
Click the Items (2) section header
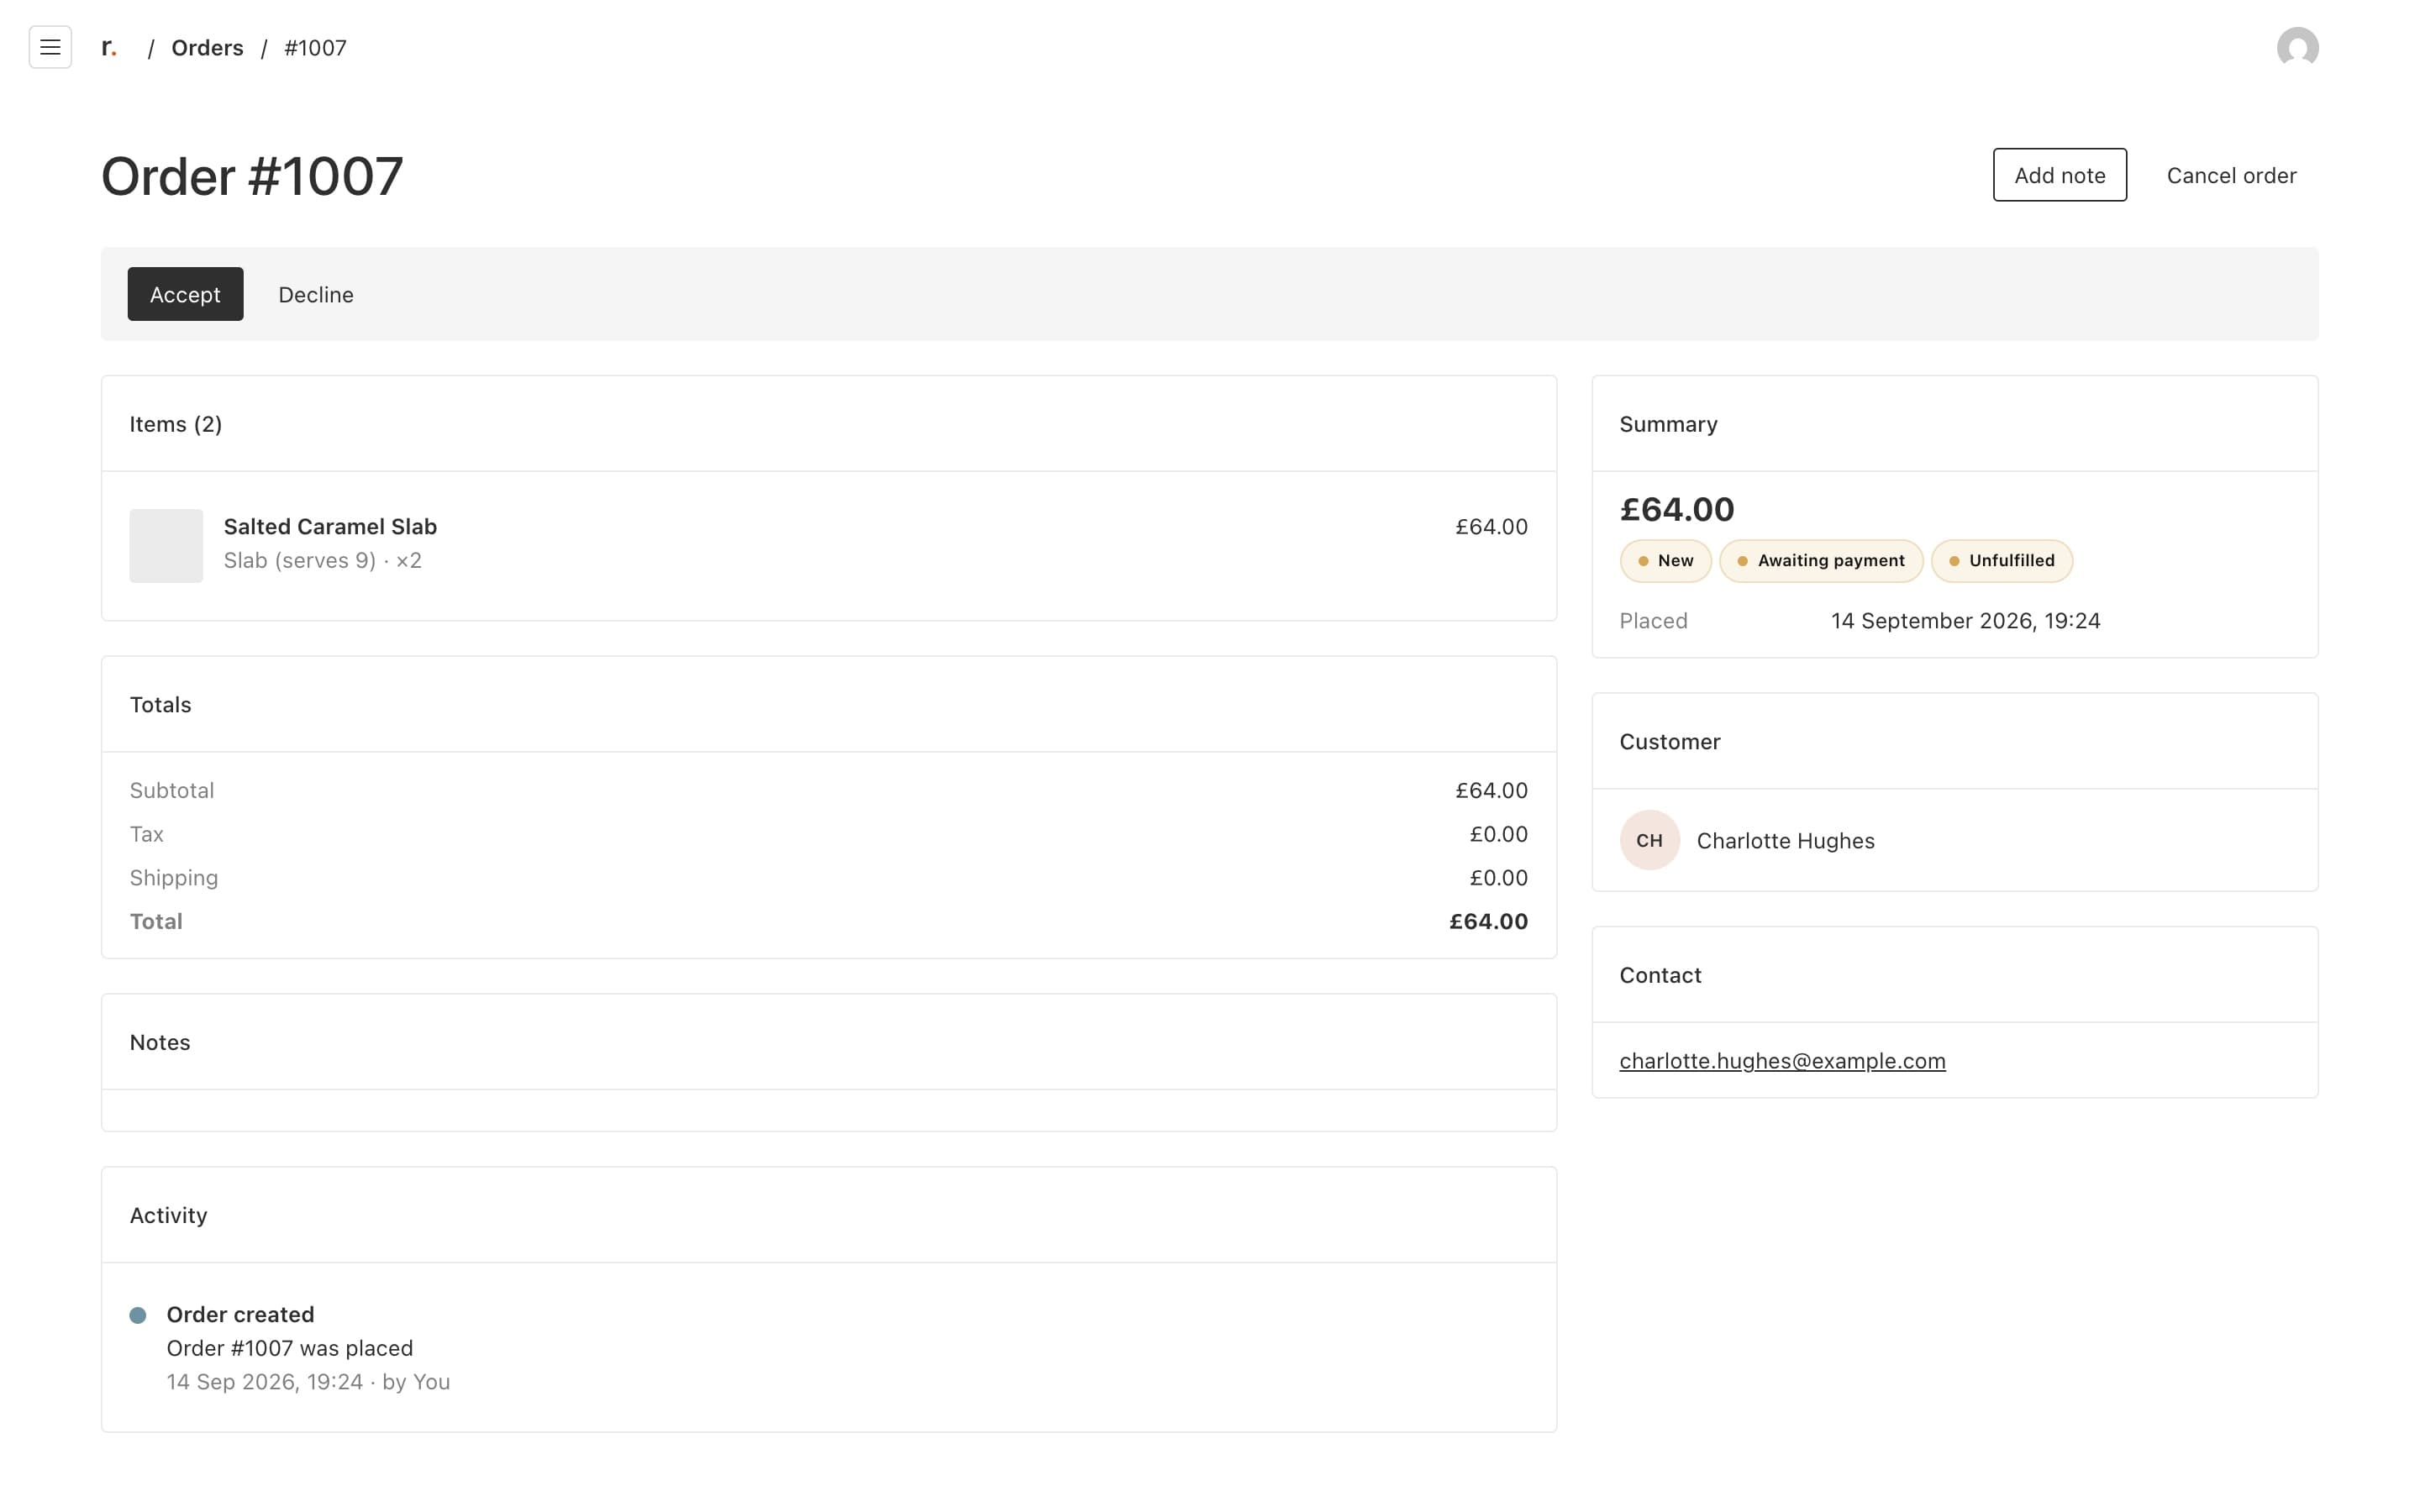tap(828, 424)
